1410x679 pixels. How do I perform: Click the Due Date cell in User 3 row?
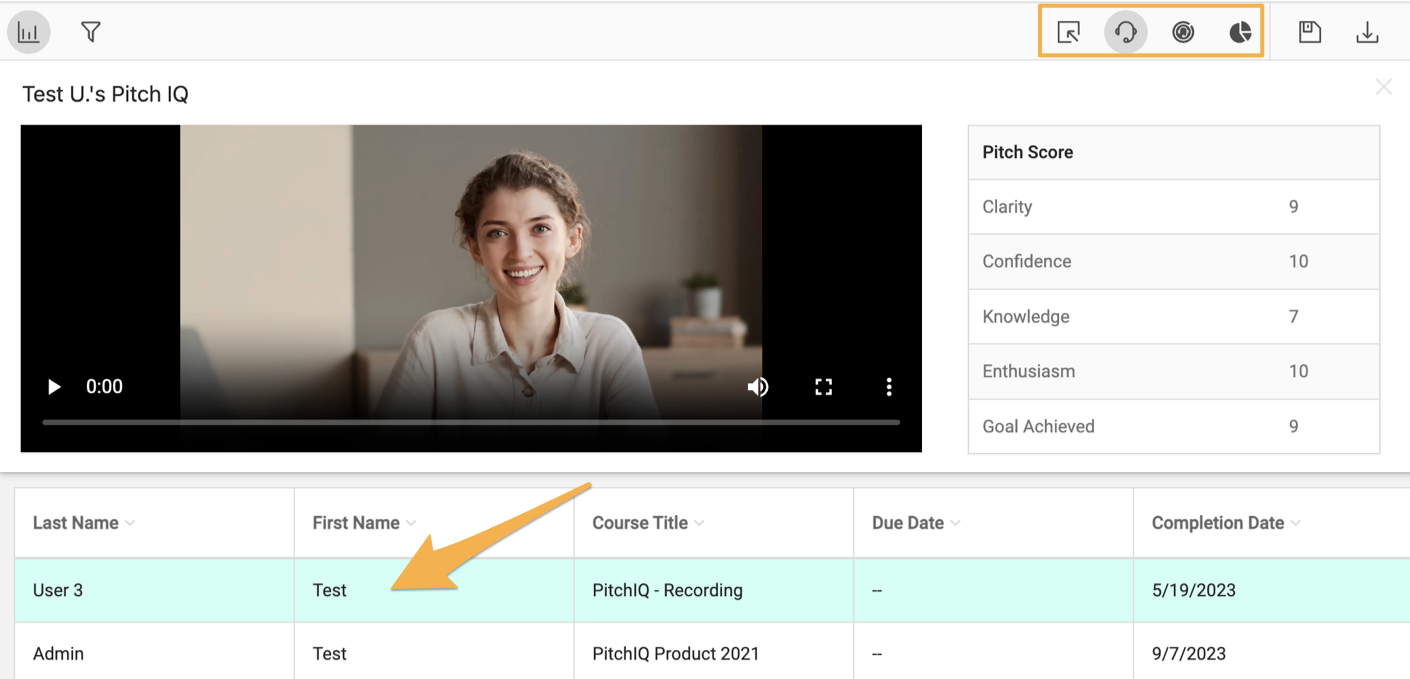pyautogui.click(x=994, y=590)
